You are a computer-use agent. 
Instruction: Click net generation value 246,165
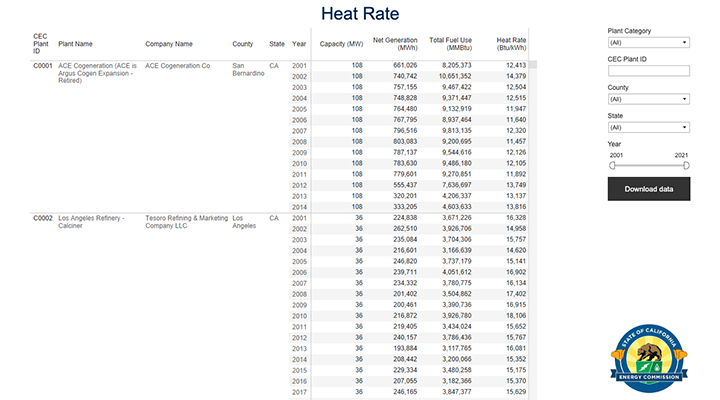point(405,392)
